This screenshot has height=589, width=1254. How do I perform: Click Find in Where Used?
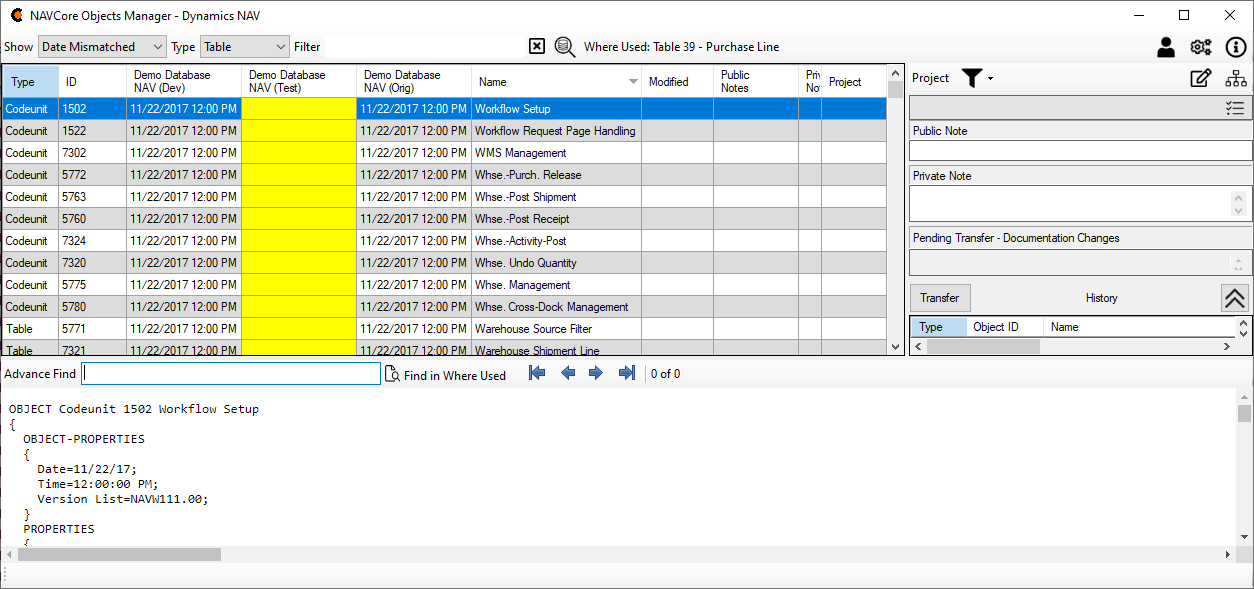[446, 375]
